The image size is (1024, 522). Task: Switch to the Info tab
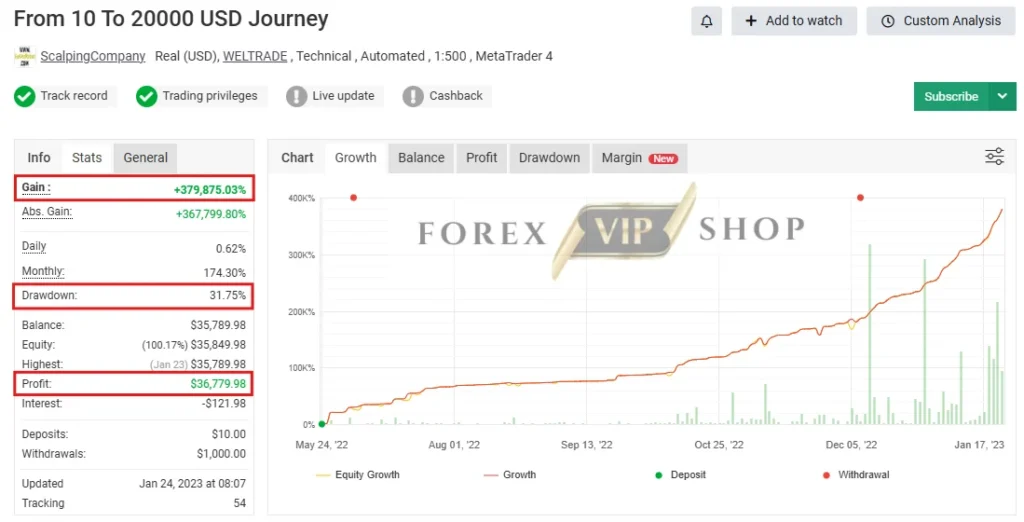[39, 157]
